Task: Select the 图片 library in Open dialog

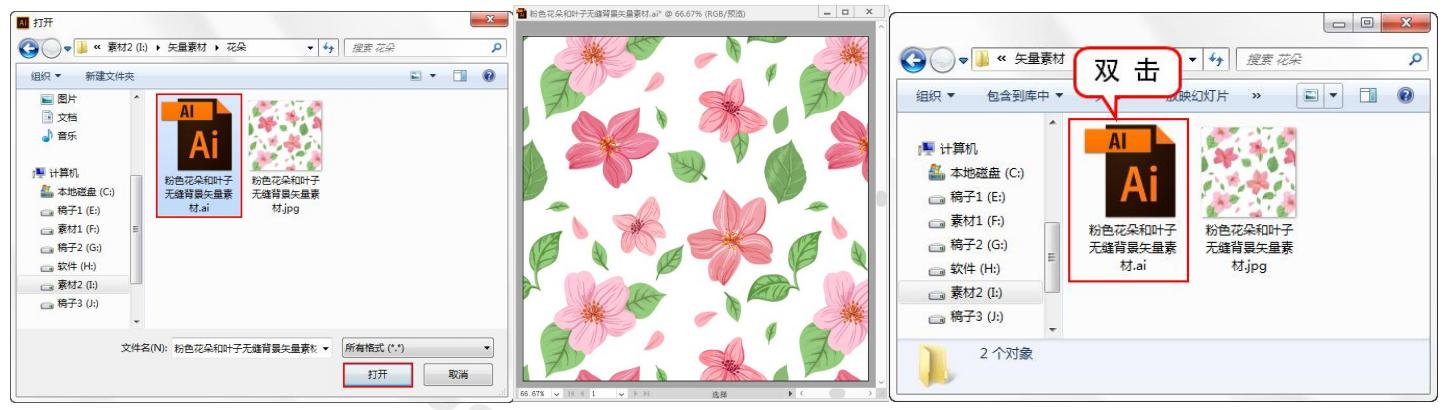Action: click(58, 99)
